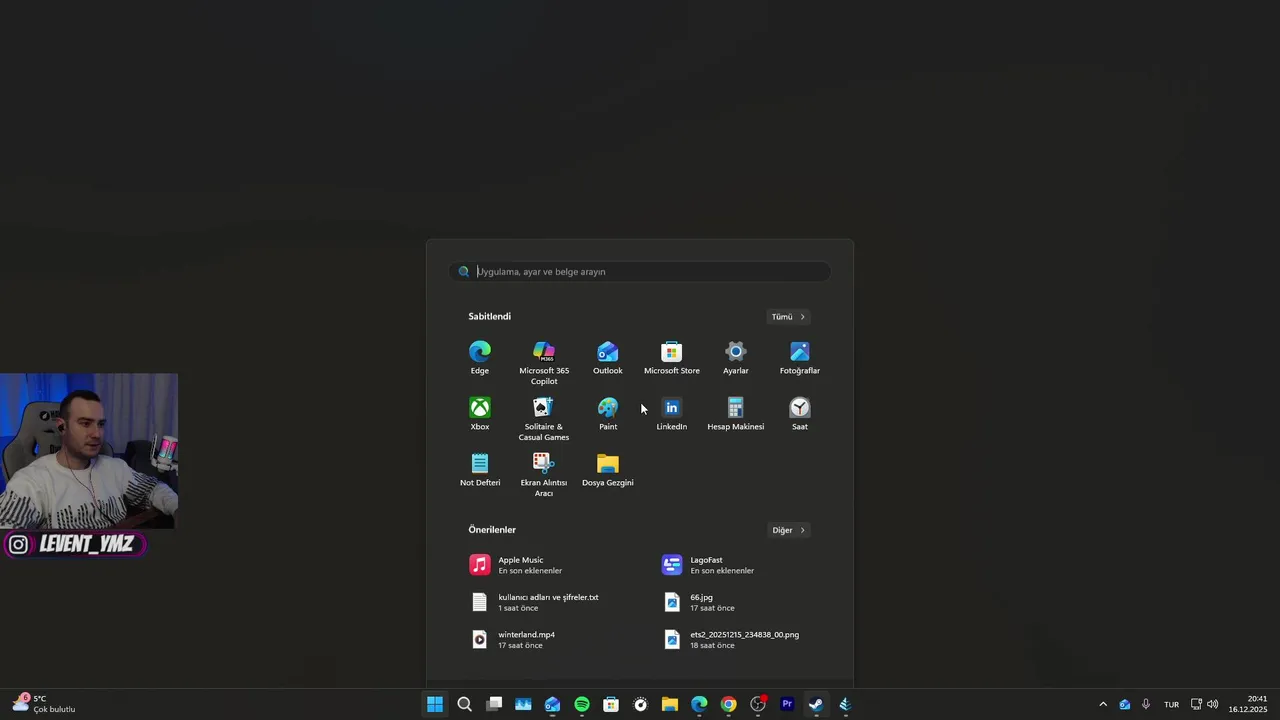
Task: Click the microphone tray icon
Action: pyautogui.click(x=1146, y=704)
